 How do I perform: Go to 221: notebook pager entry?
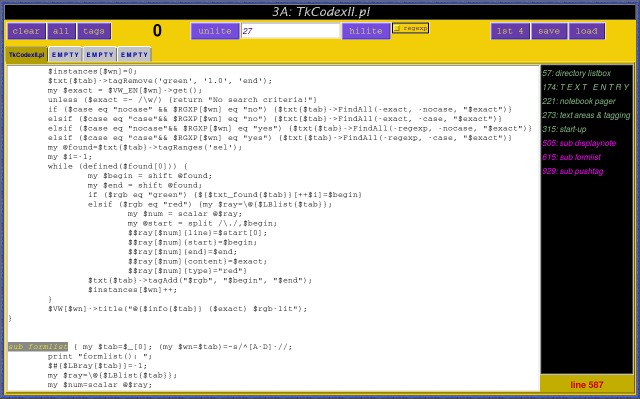click(x=579, y=101)
